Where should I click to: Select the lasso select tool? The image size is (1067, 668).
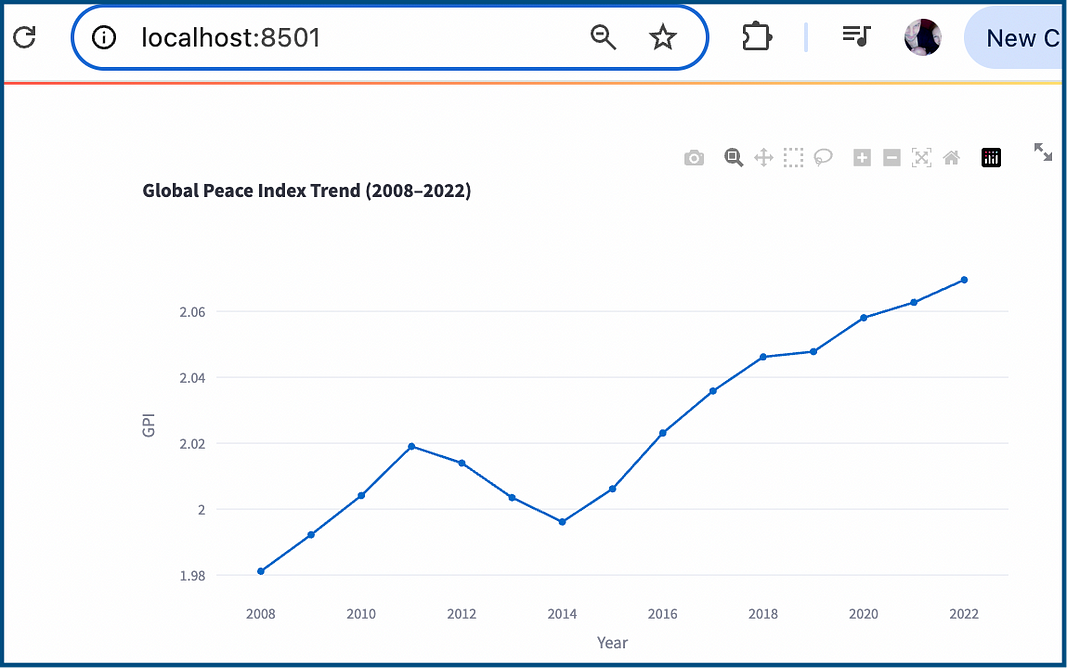tap(823, 158)
